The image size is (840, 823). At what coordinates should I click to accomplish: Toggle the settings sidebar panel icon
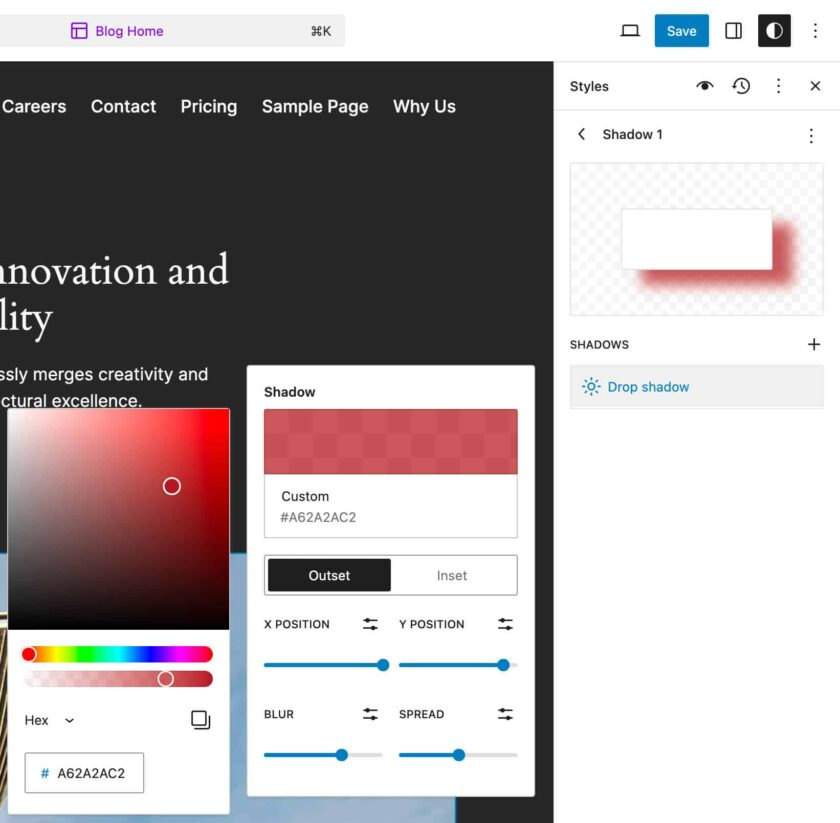tap(733, 31)
